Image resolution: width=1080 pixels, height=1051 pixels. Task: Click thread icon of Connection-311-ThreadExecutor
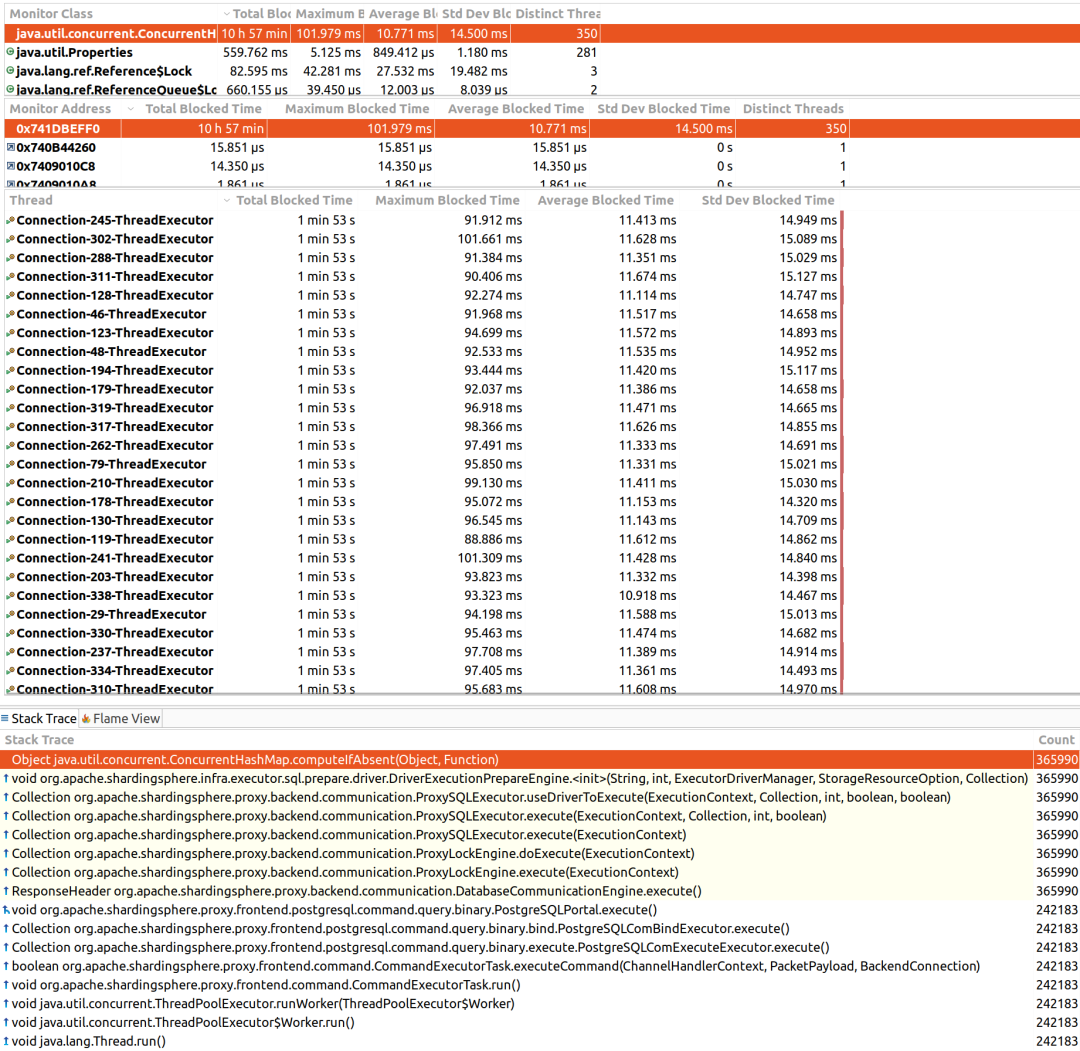pos(10,276)
